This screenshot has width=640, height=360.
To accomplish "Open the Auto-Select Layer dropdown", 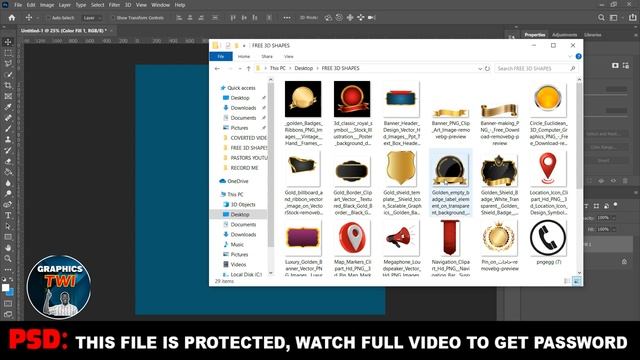I will (x=91, y=18).
